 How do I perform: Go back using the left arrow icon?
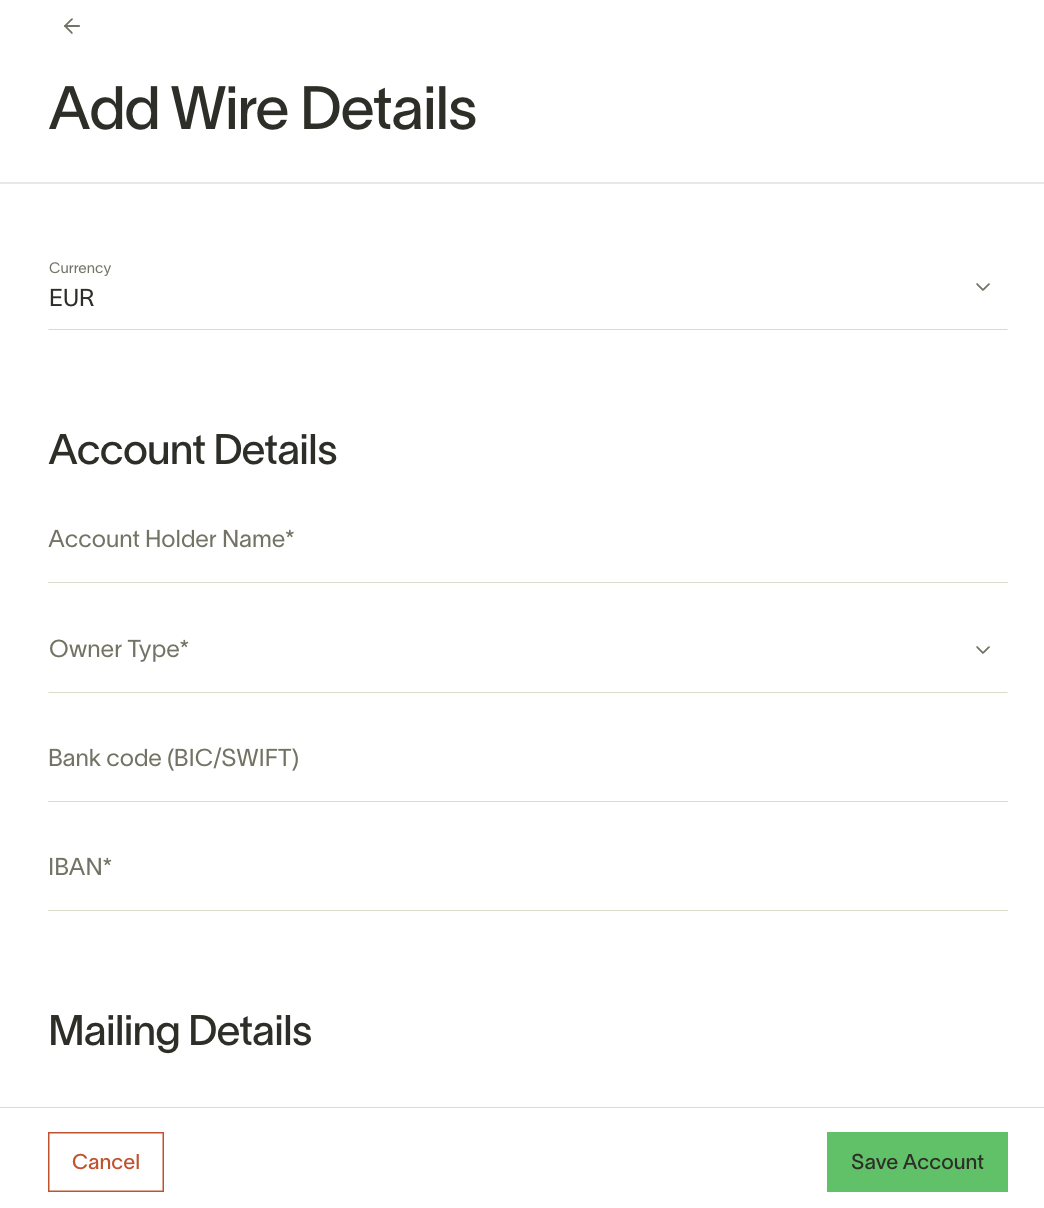[x=72, y=26]
